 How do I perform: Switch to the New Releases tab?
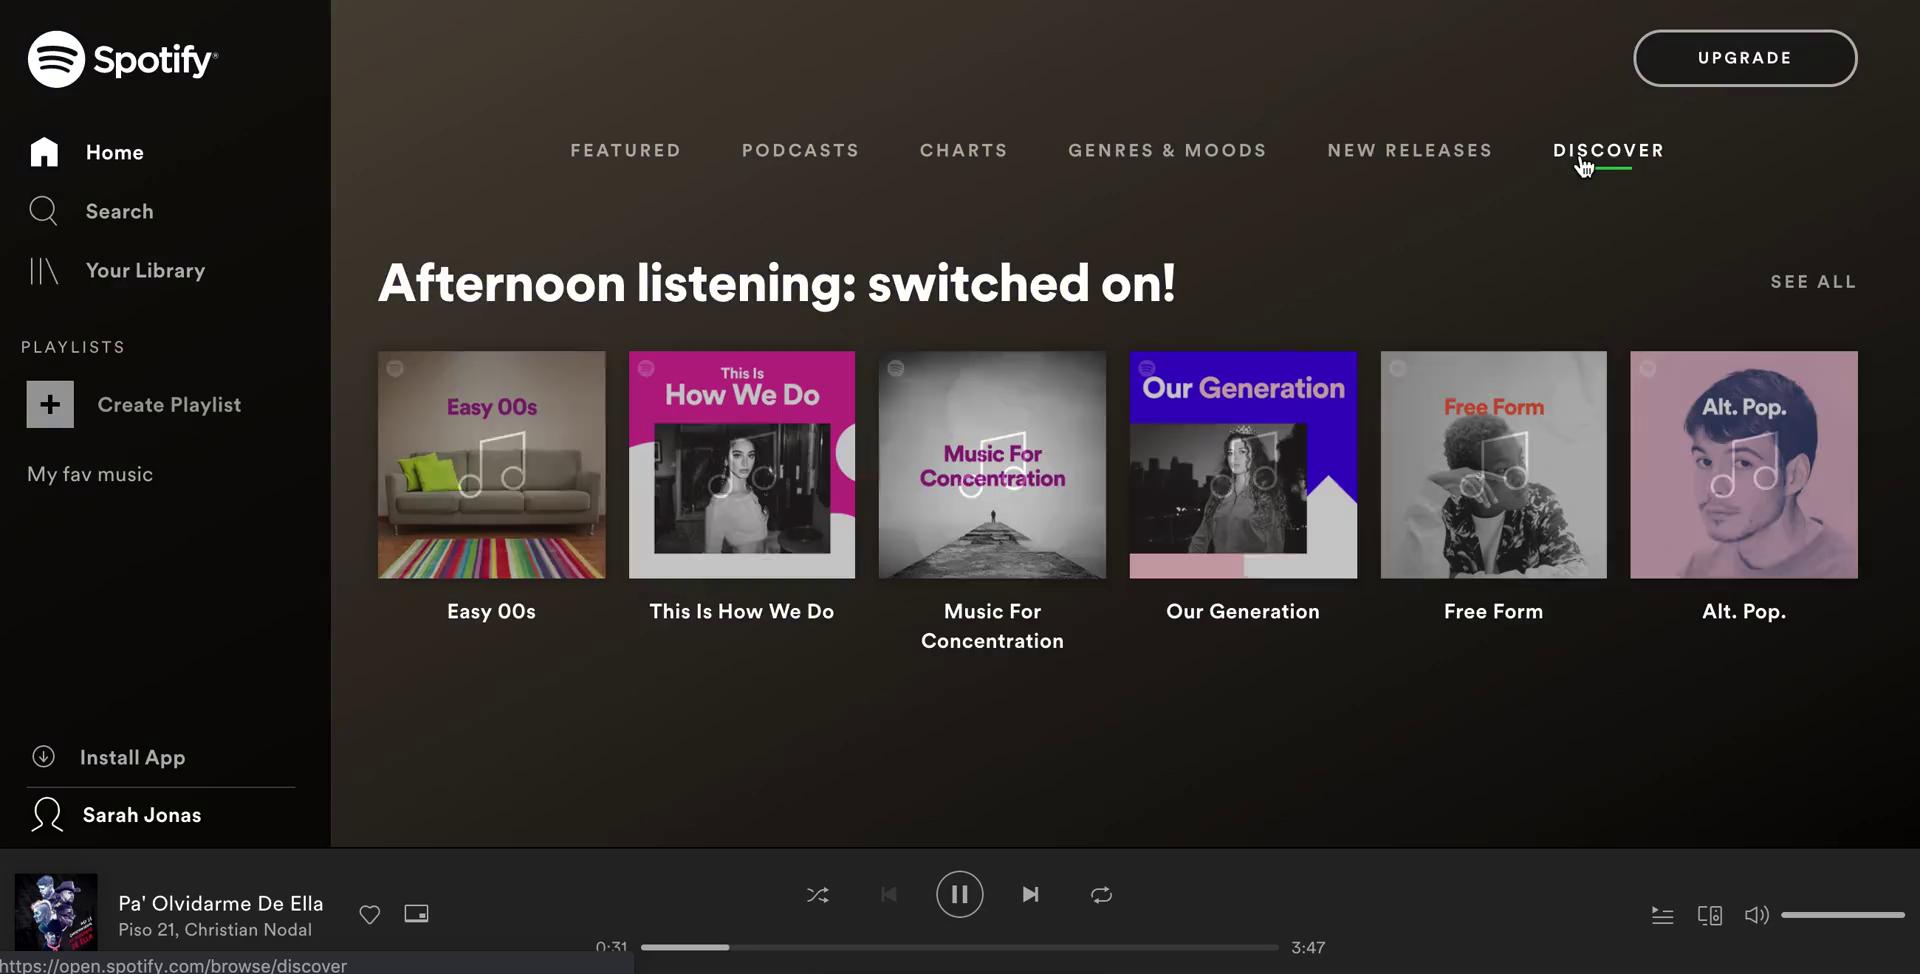1410,150
